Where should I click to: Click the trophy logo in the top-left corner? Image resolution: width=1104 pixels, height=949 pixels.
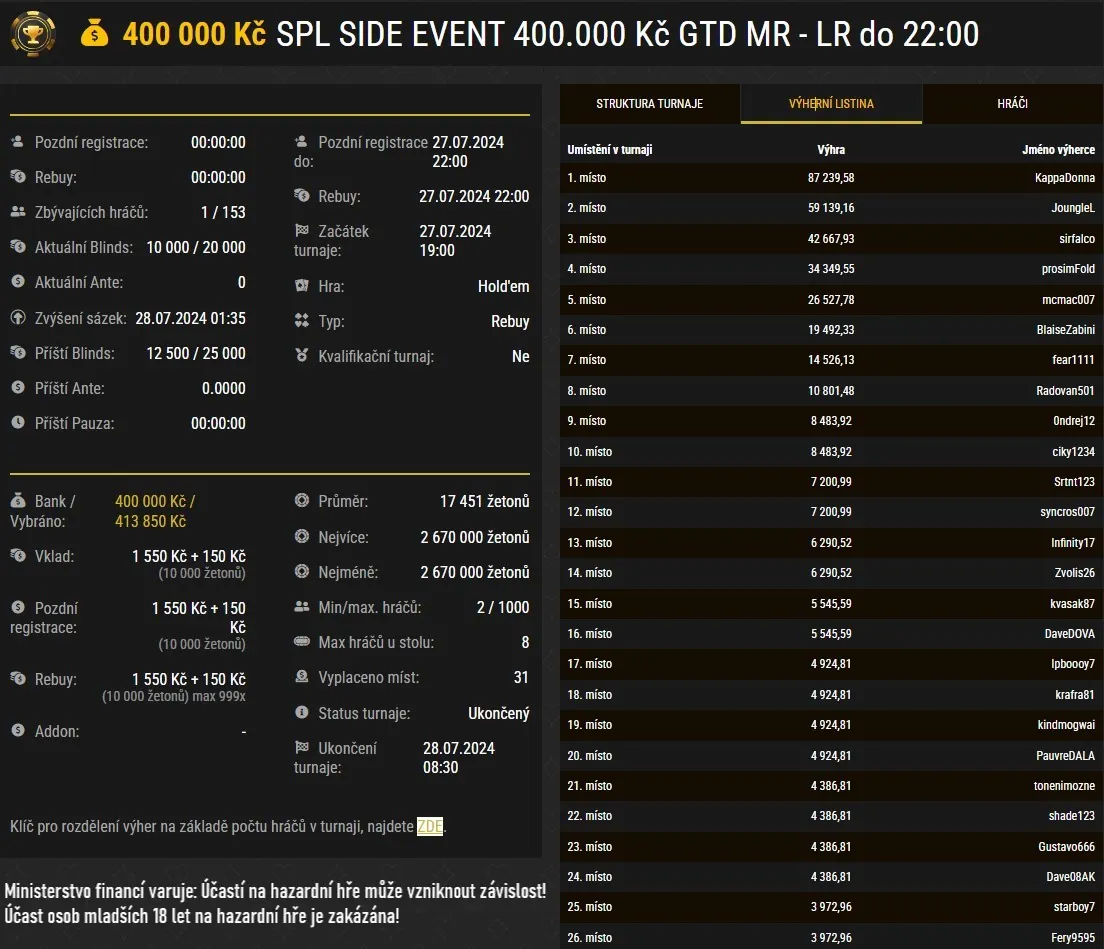(x=33, y=33)
